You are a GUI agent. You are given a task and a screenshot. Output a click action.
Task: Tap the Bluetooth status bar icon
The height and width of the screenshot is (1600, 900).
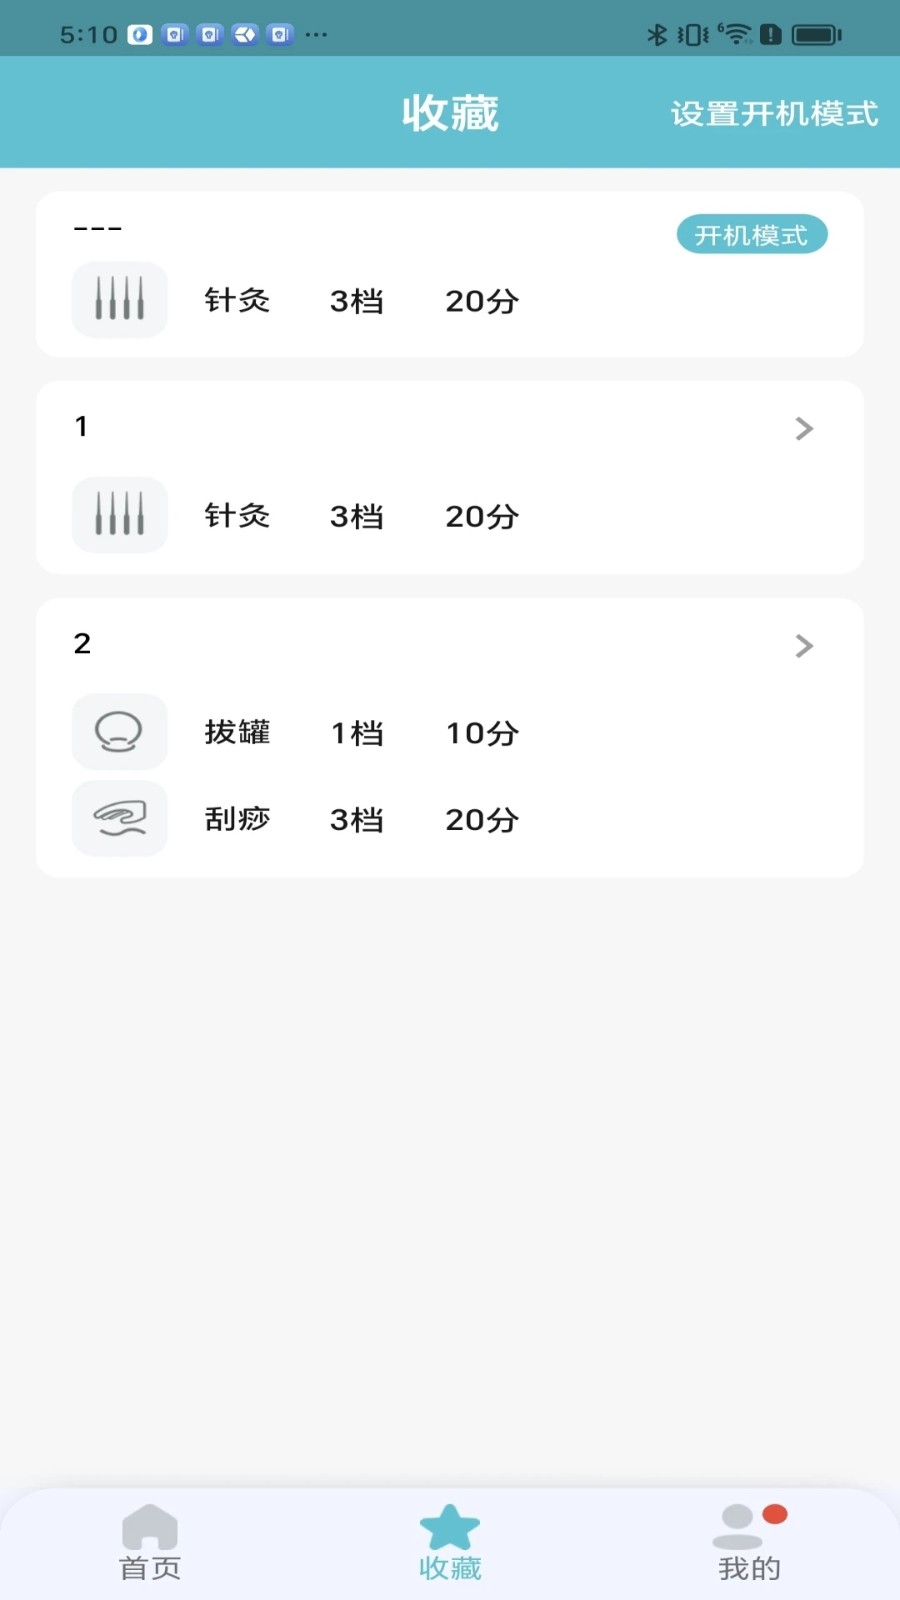657,35
